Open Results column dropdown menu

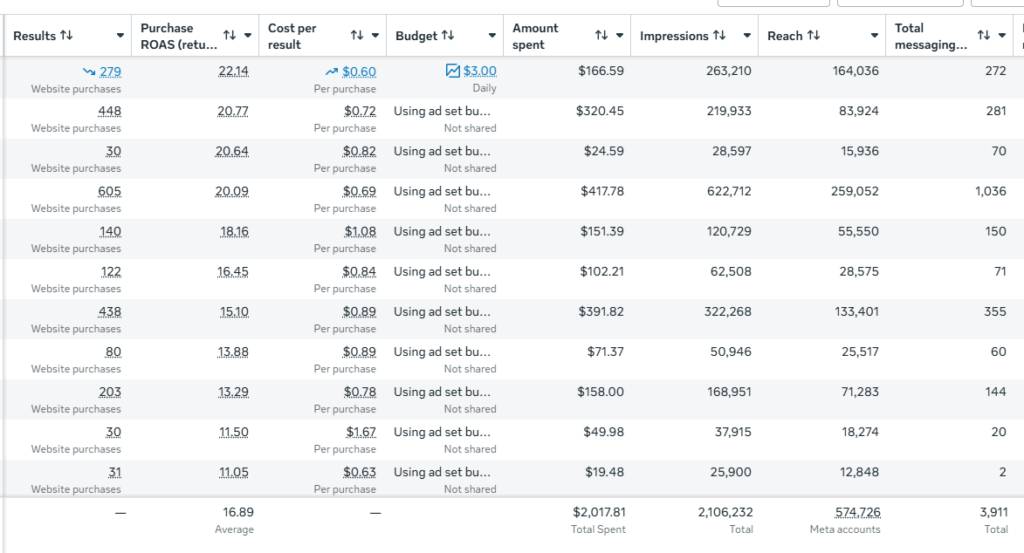click(120, 35)
